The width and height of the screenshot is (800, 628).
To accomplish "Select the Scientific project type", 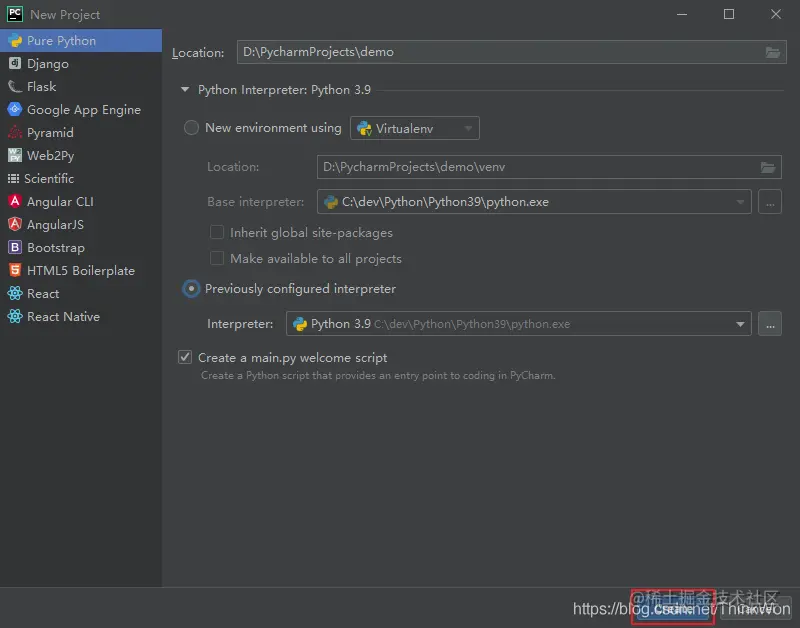I will (x=81, y=178).
